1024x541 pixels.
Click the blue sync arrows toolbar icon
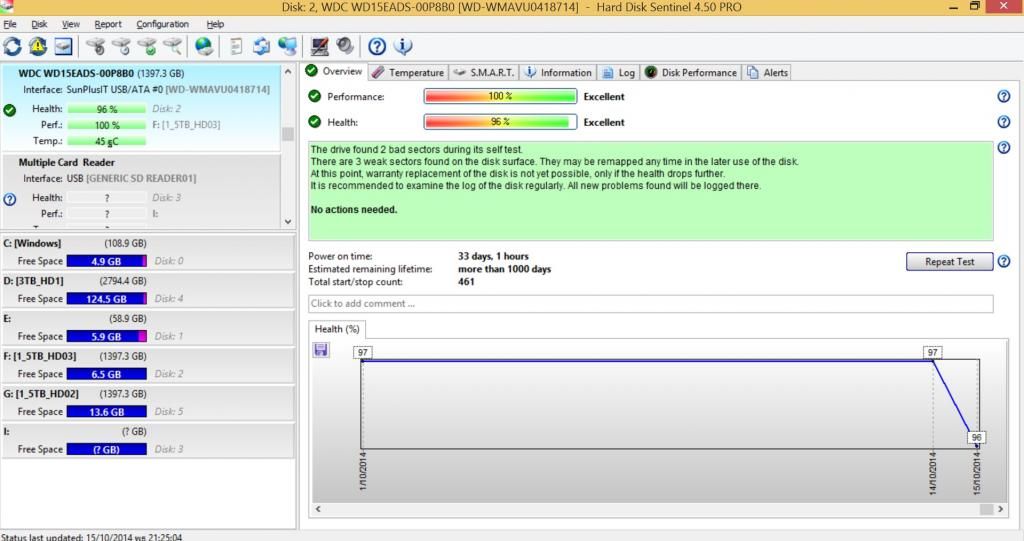[261, 46]
